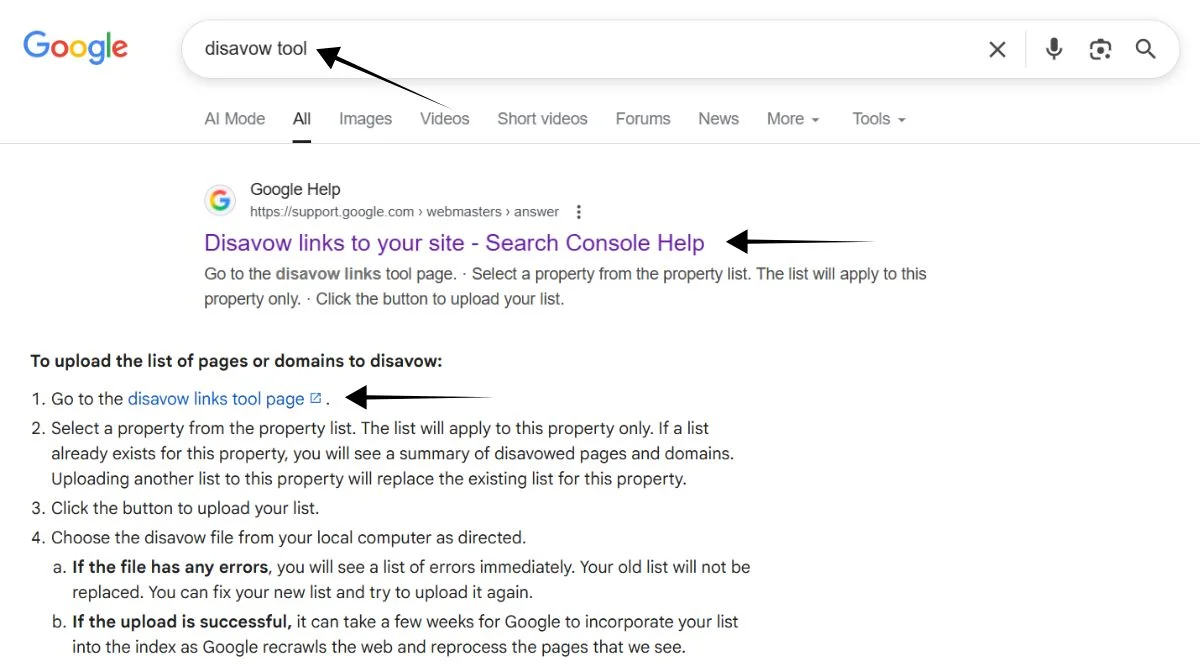Follow the disavow links tool page link
The height and width of the screenshot is (670, 1200).
[x=216, y=398]
